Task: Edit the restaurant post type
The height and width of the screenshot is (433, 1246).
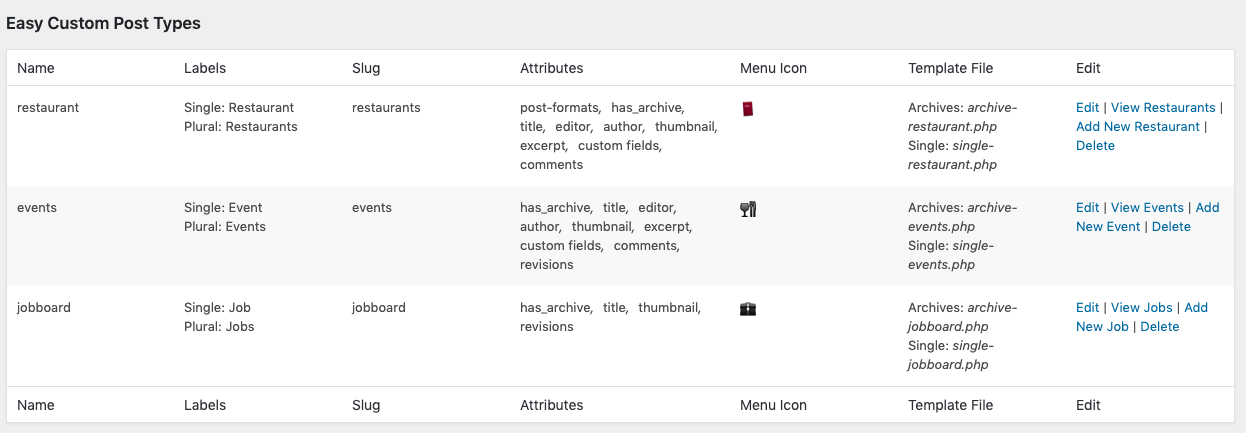Action: click(x=1087, y=107)
